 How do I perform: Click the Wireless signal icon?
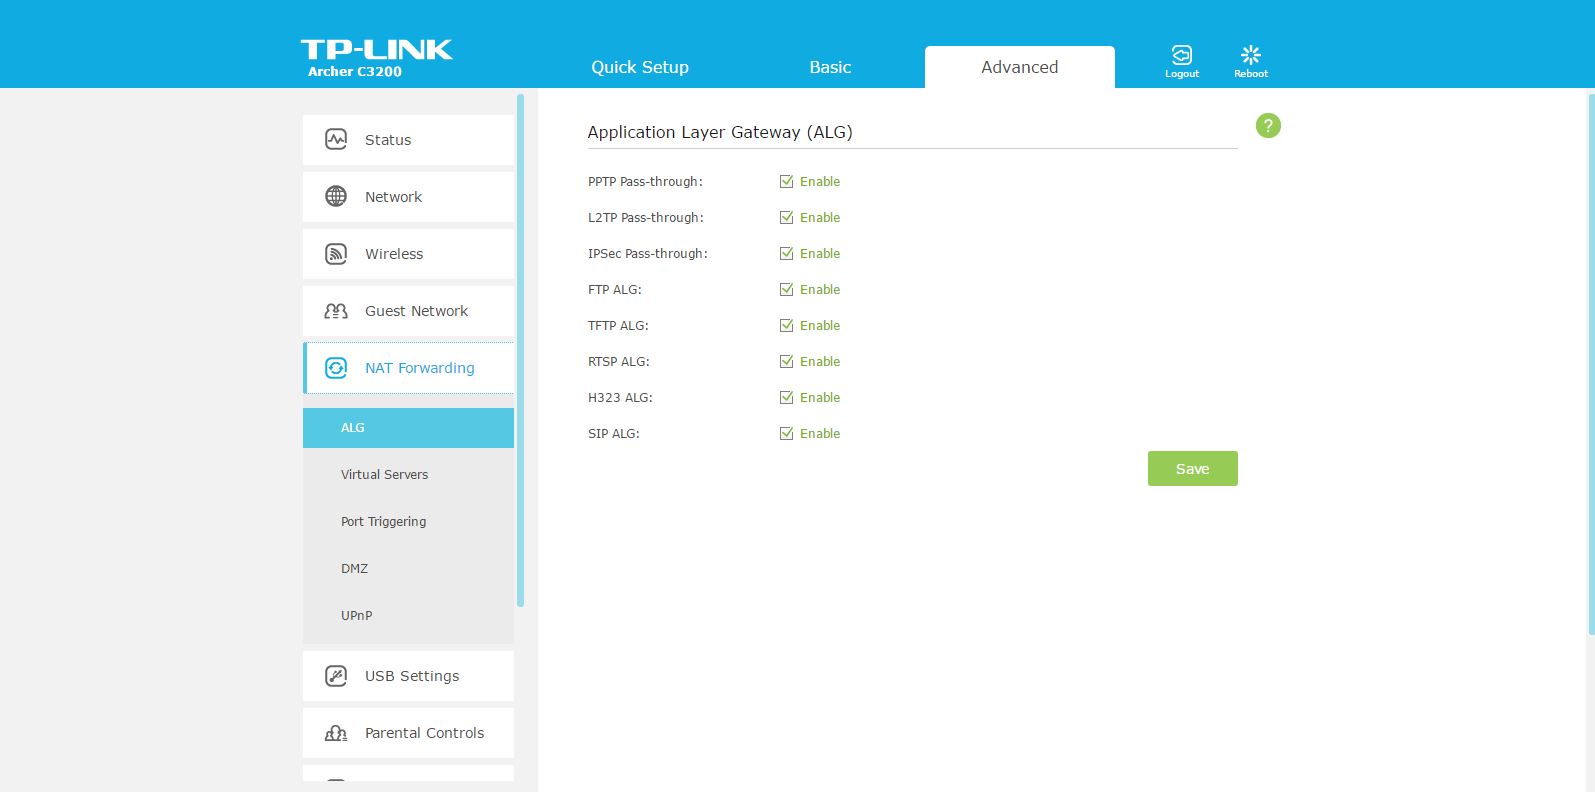click(336, 254)
